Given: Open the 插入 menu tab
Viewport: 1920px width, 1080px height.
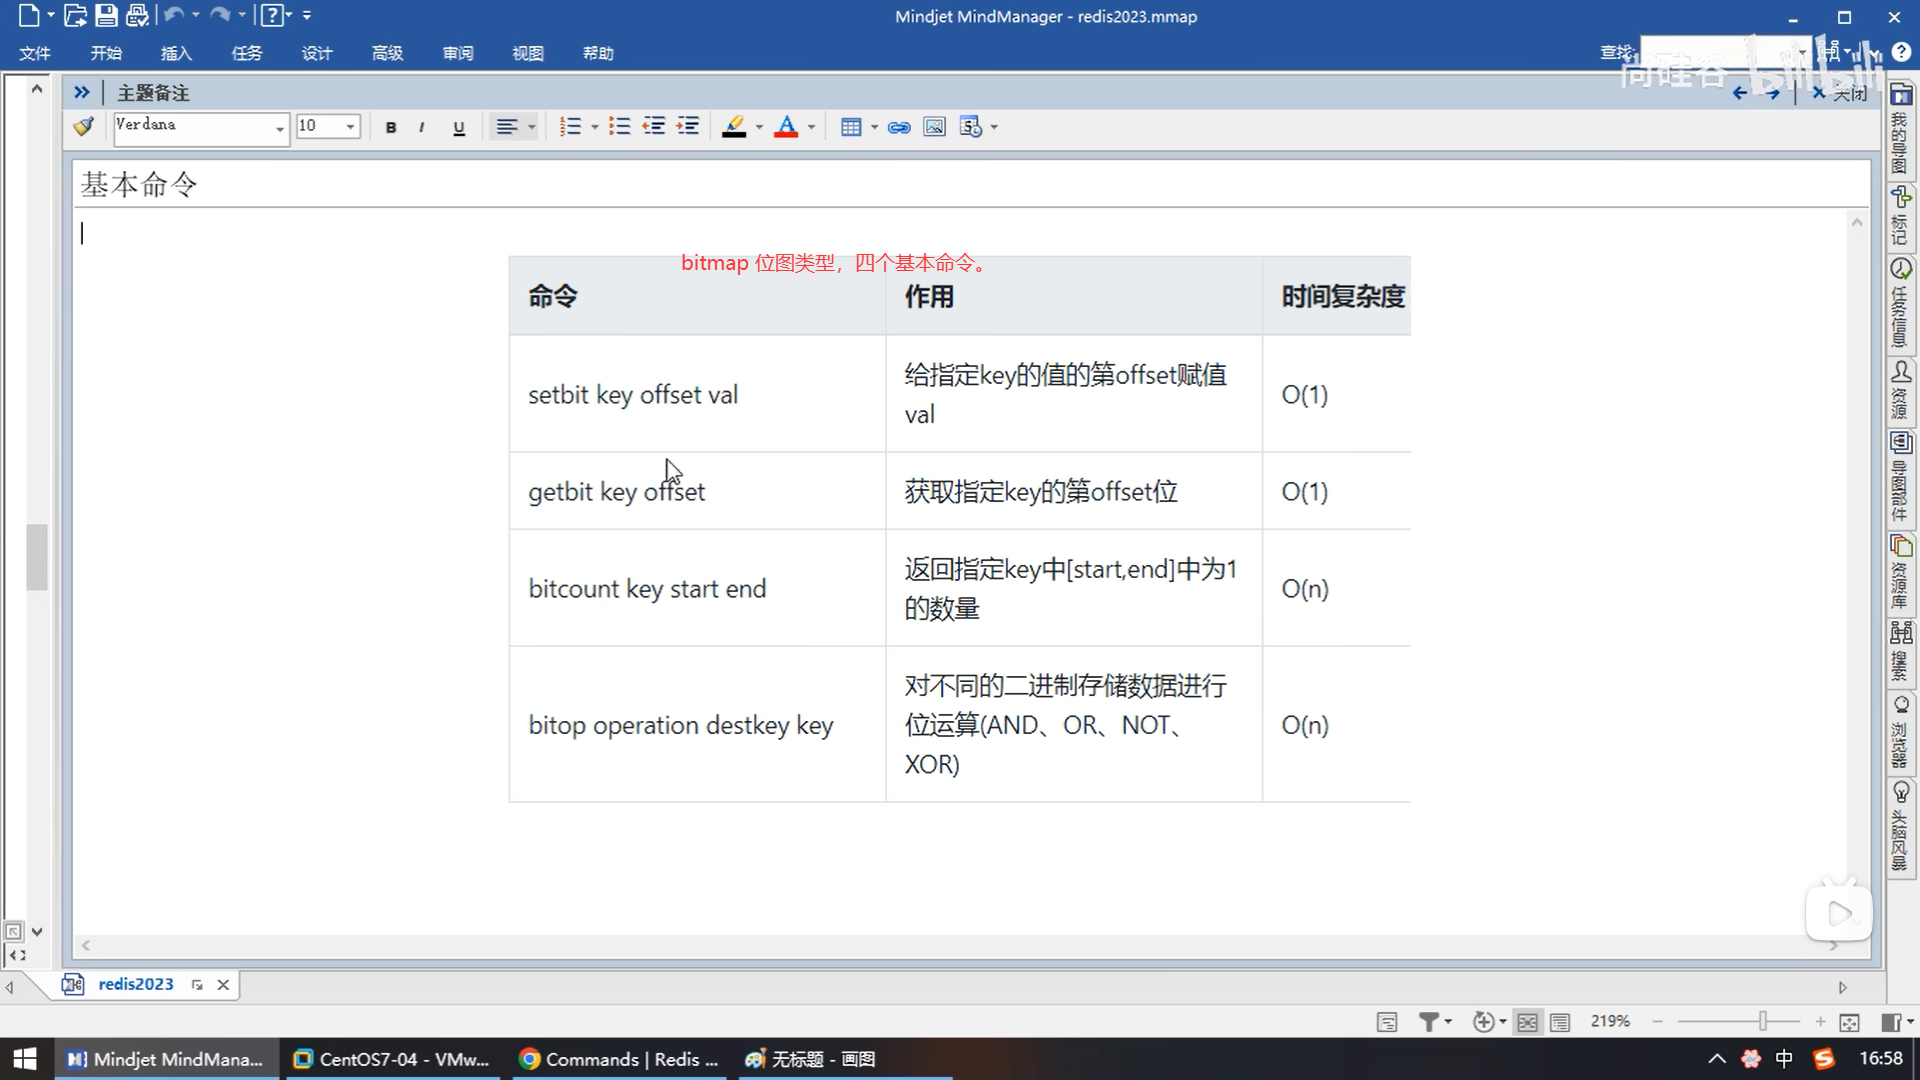Looking at the screenshot, I should [176, 53].
